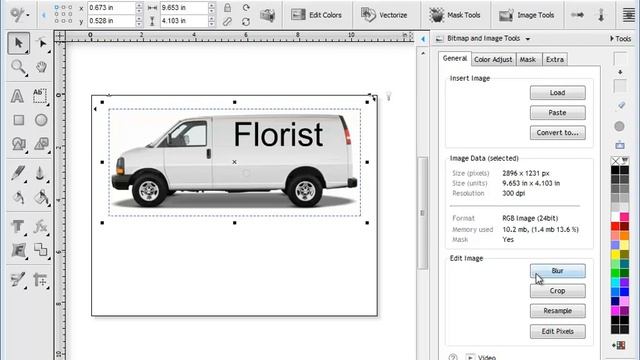Switch to the General tab
Image resolution: width=640 pixels, height=360 pixels.
click(x=455, y=58)
